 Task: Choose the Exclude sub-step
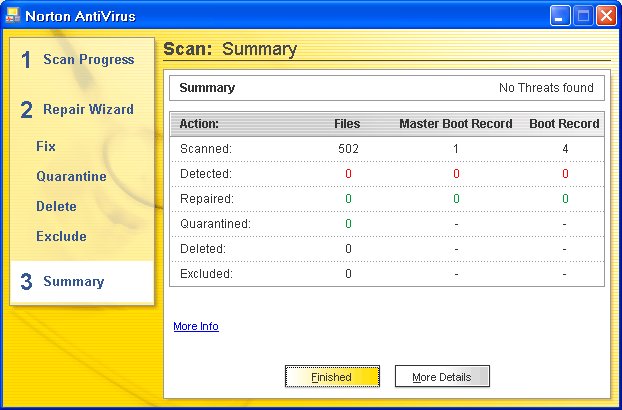61,236
